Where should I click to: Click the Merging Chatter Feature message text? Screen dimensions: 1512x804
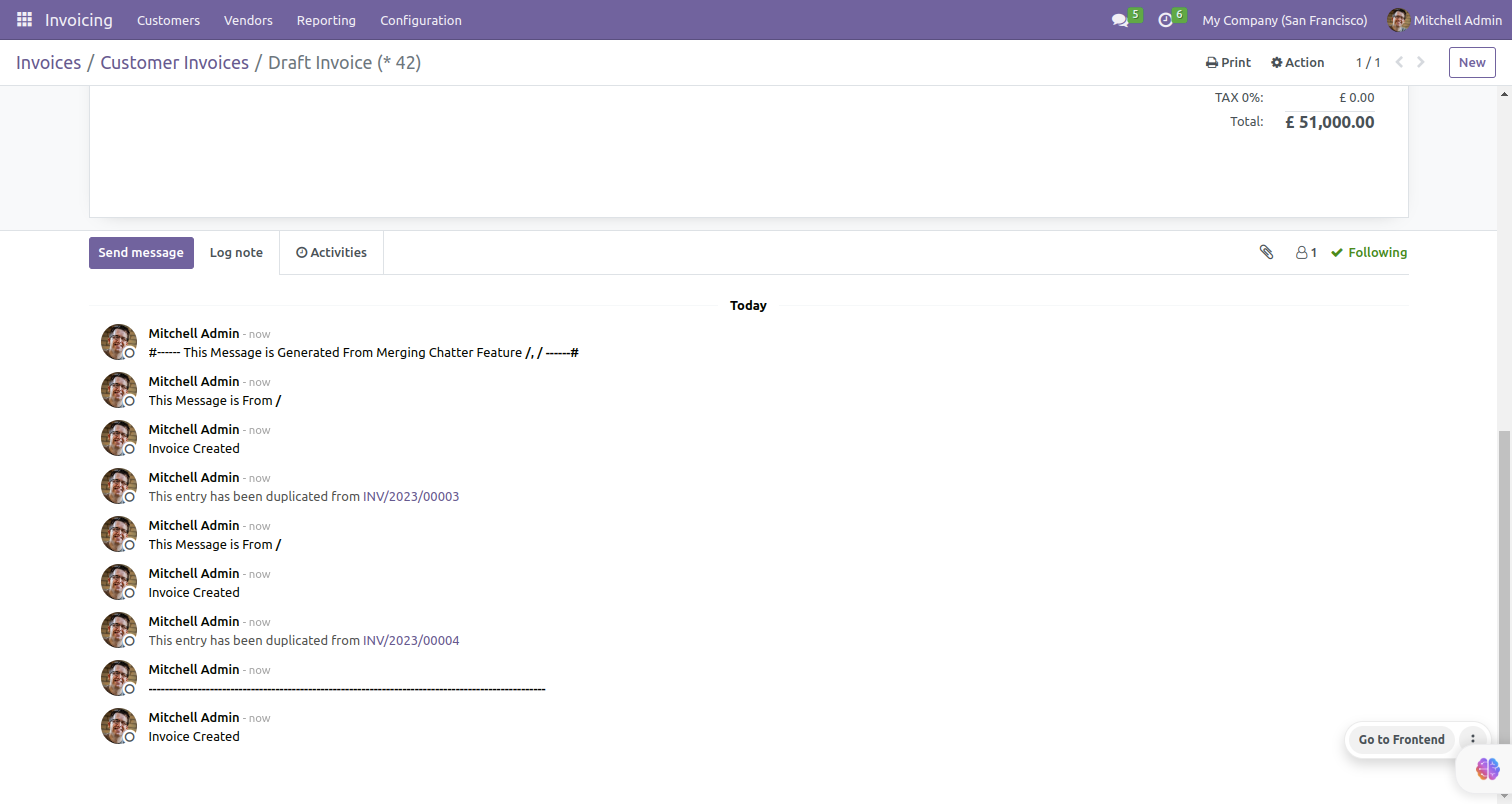pos(364,352)
